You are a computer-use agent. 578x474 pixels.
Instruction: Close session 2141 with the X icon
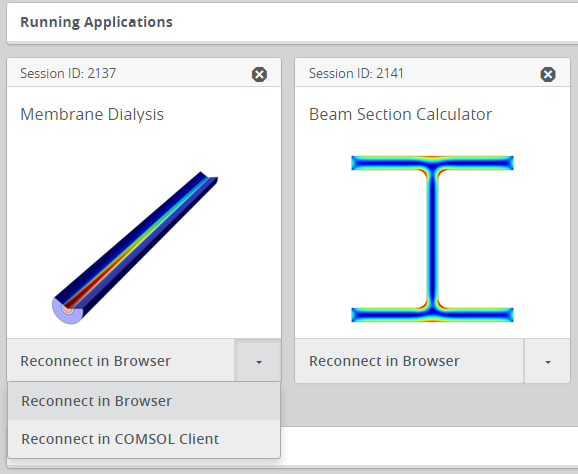(x=548, y=74)
